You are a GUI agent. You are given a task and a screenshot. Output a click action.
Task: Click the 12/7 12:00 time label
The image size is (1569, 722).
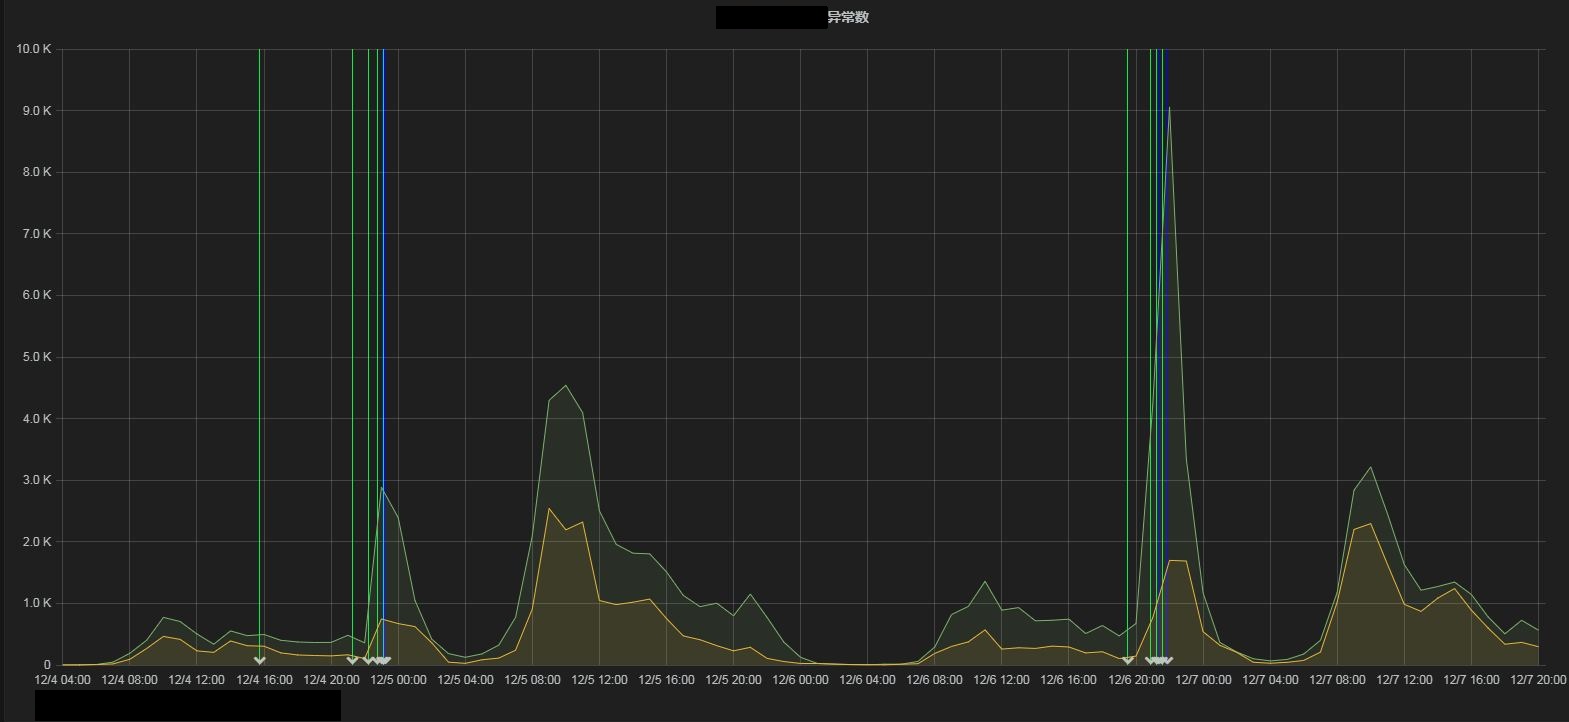(x=1404, y=680)
